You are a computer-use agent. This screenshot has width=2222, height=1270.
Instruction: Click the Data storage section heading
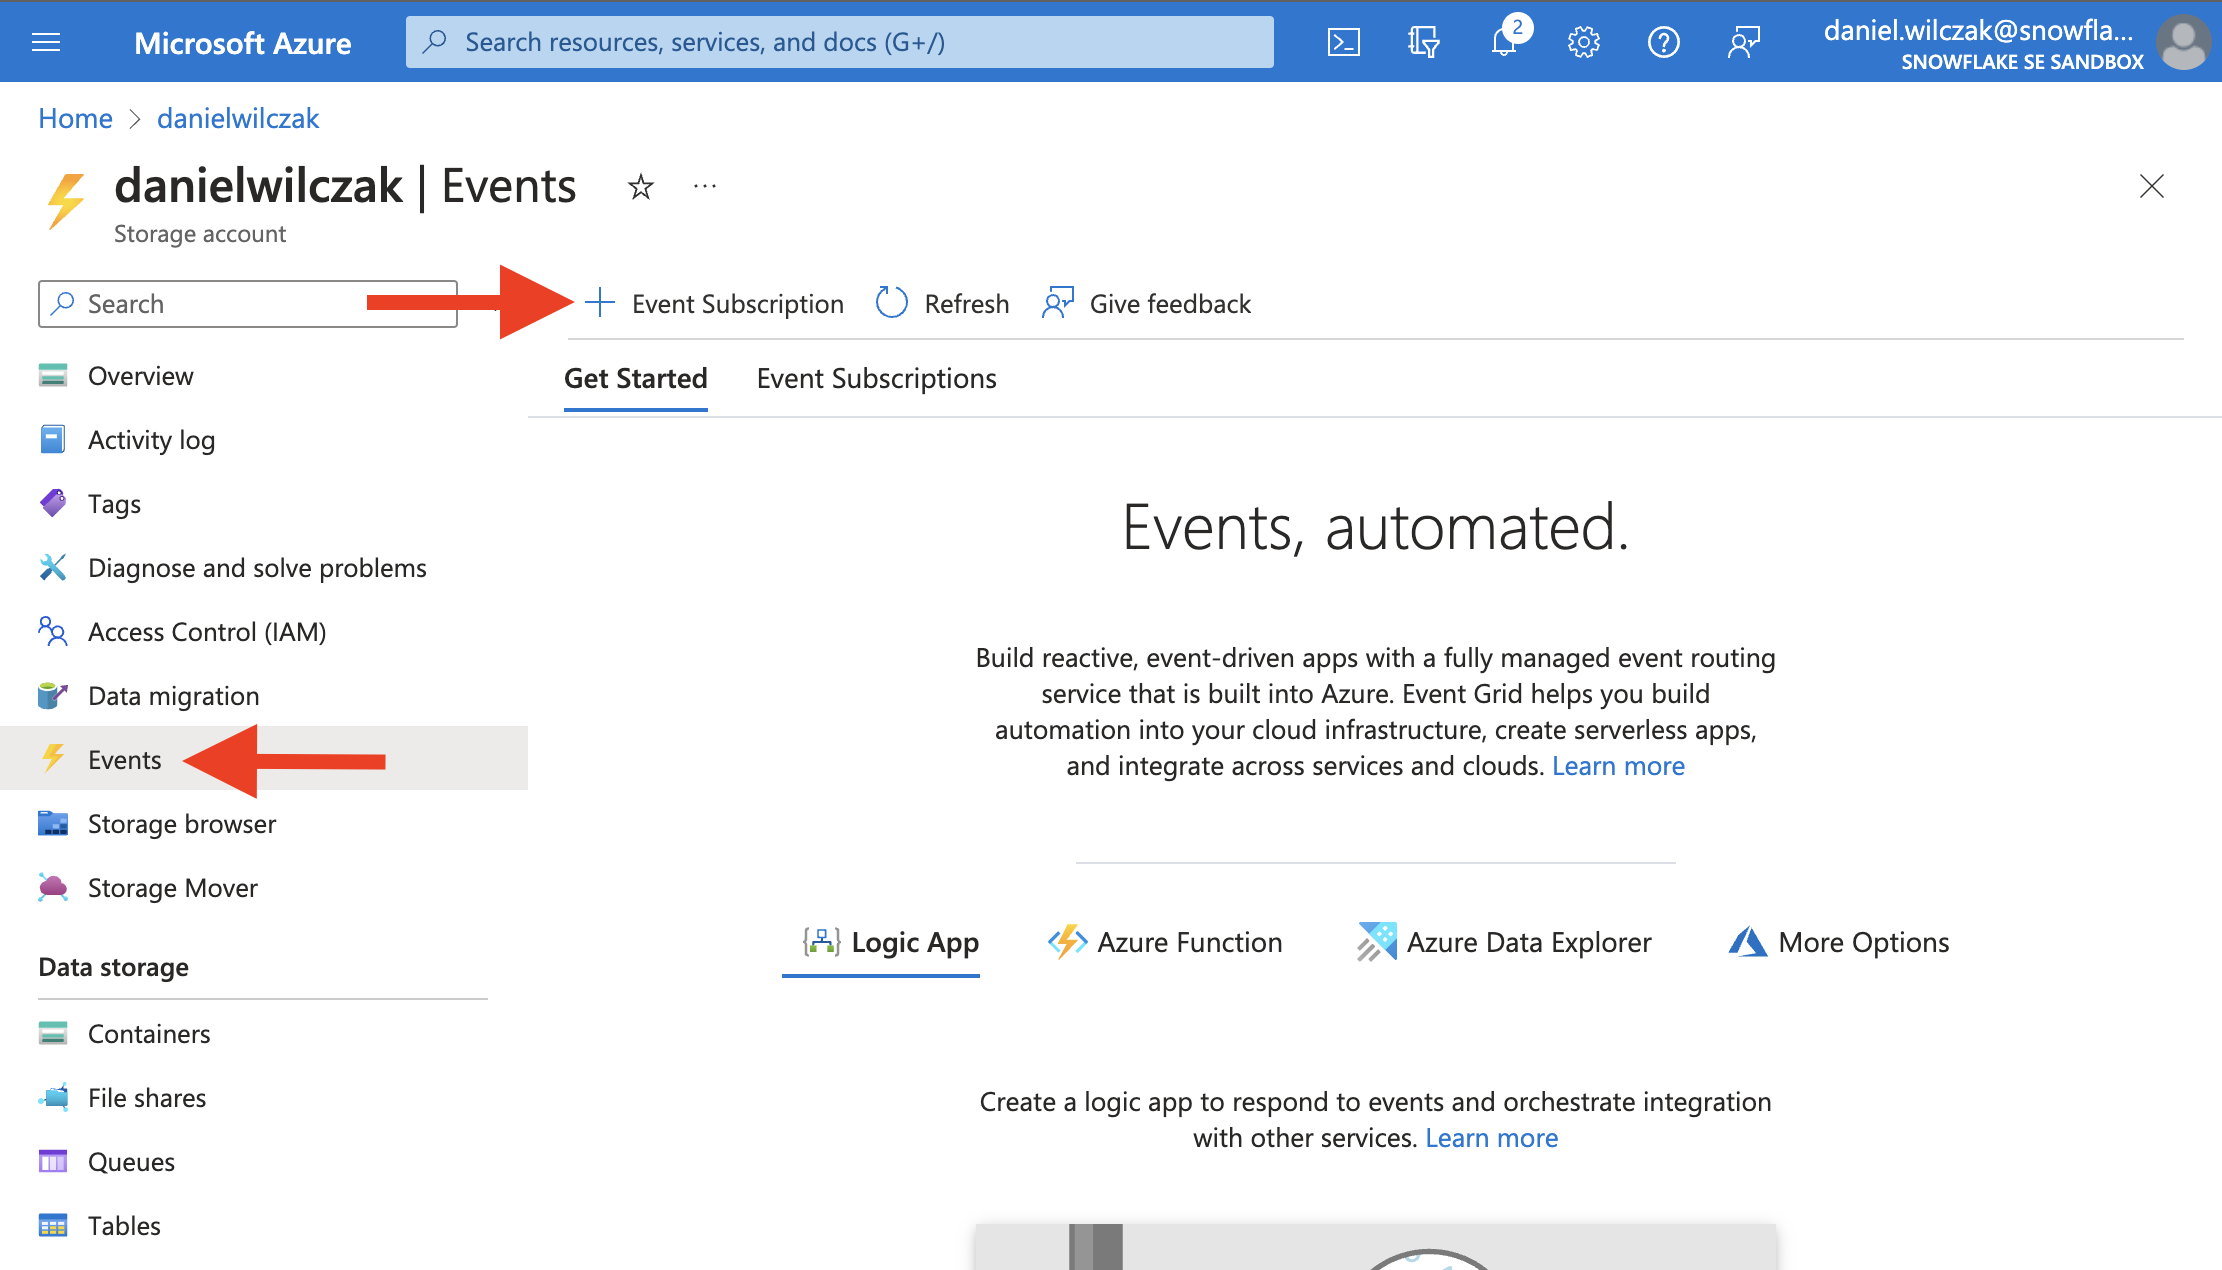[x=114, y=967]
